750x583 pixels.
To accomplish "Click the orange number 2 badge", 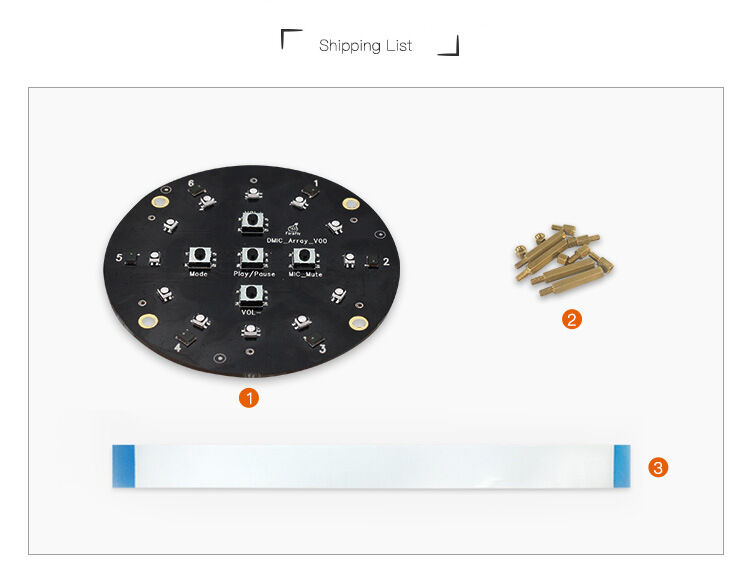I will (x=572, y=319).
